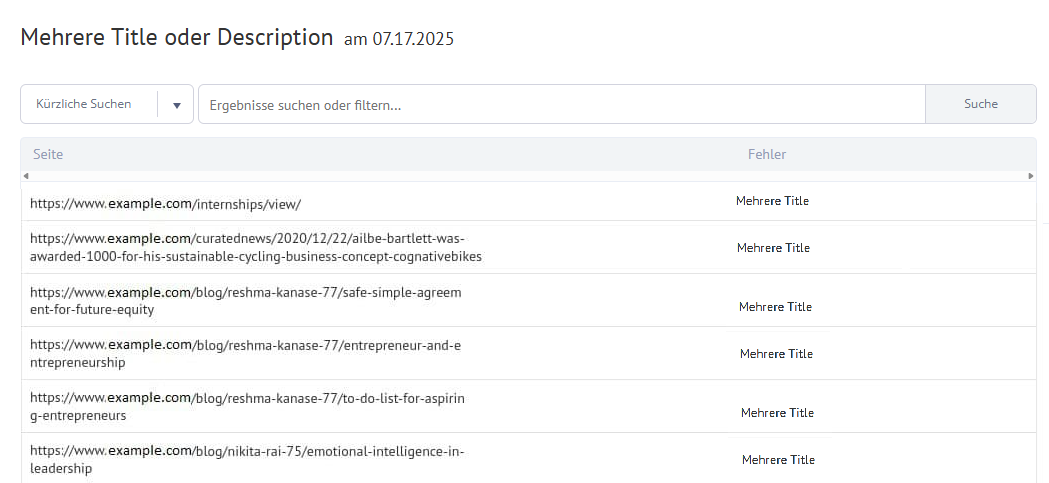
Task: Click Mehrere Title for the curatednews row
Action: 773,248
